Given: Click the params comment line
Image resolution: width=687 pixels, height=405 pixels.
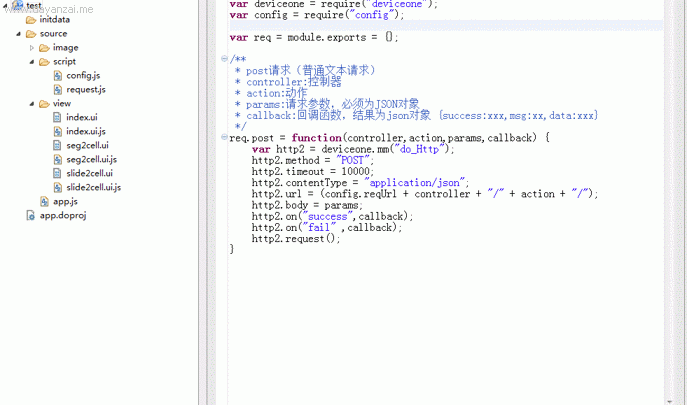Looking at the screenshot, I should tap(327, 104).
